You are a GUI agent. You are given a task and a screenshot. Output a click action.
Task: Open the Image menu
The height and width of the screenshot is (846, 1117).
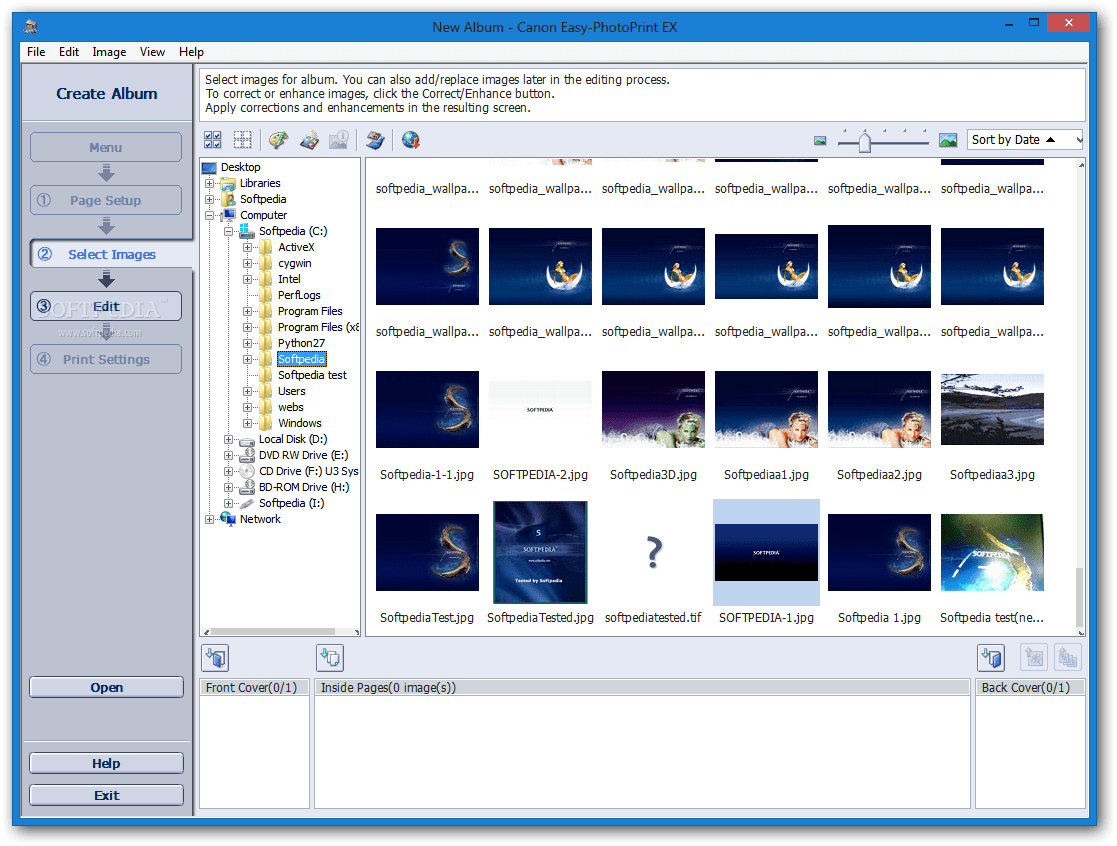(x=109, y=51)
